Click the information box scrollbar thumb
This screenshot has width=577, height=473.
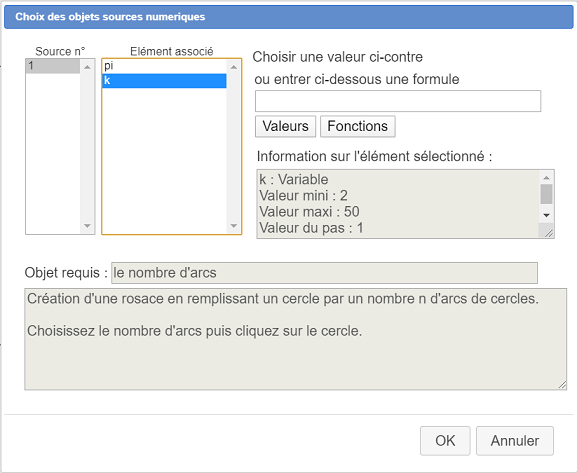click(x=546, y=194)
